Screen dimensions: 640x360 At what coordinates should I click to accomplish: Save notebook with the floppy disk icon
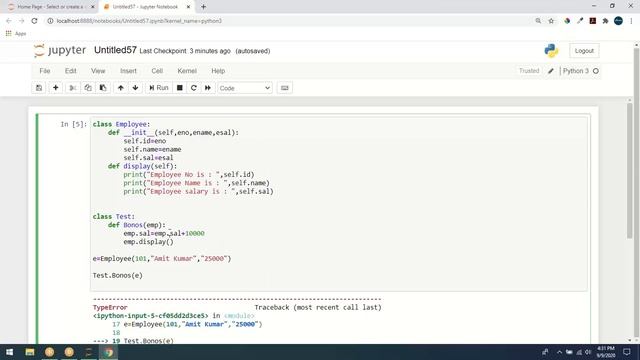[39, 88]
